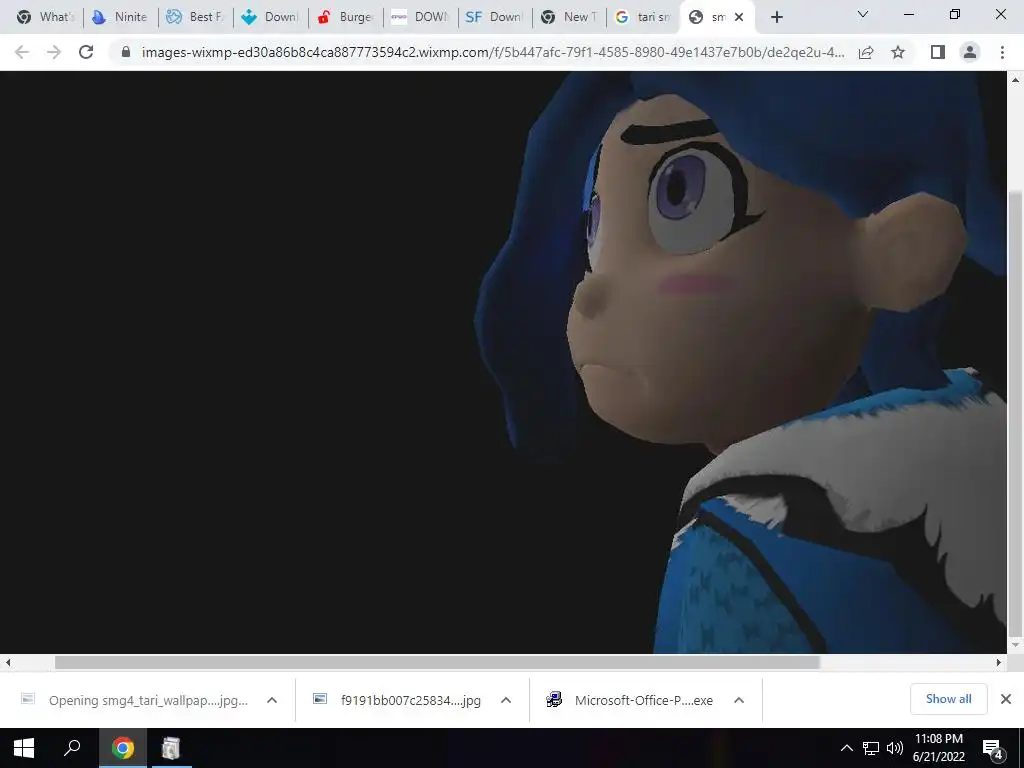
Task: Switch to the "New T" tab
Action: [569, 17]
